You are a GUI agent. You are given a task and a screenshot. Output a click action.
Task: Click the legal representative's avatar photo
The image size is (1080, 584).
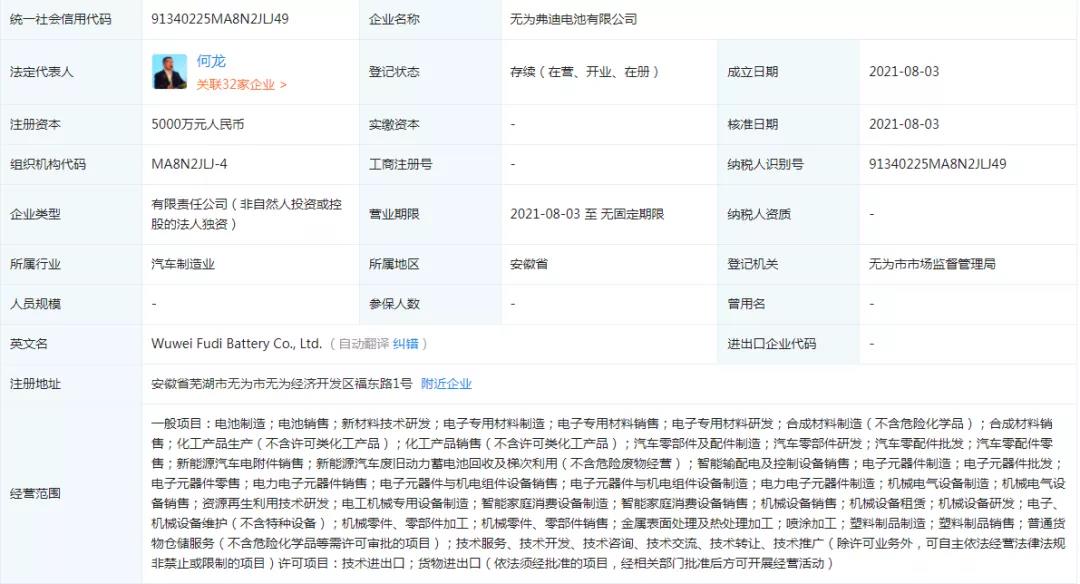[x=169, y=72]
